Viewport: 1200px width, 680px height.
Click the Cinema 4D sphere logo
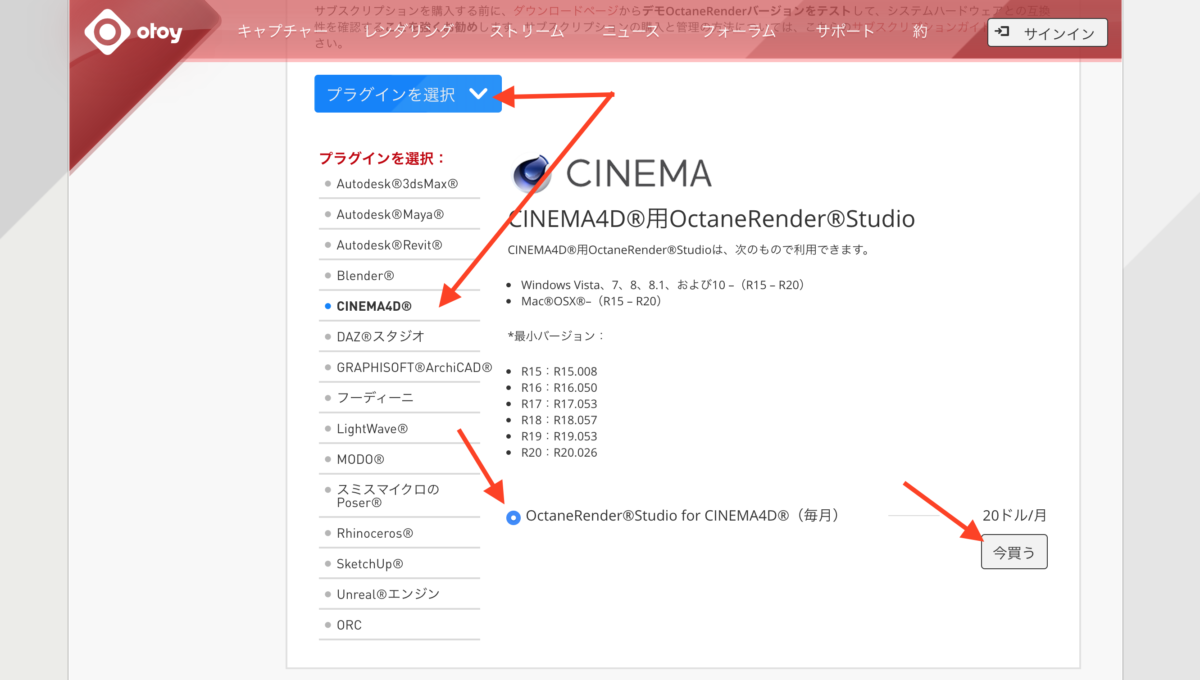click(532, 175)
